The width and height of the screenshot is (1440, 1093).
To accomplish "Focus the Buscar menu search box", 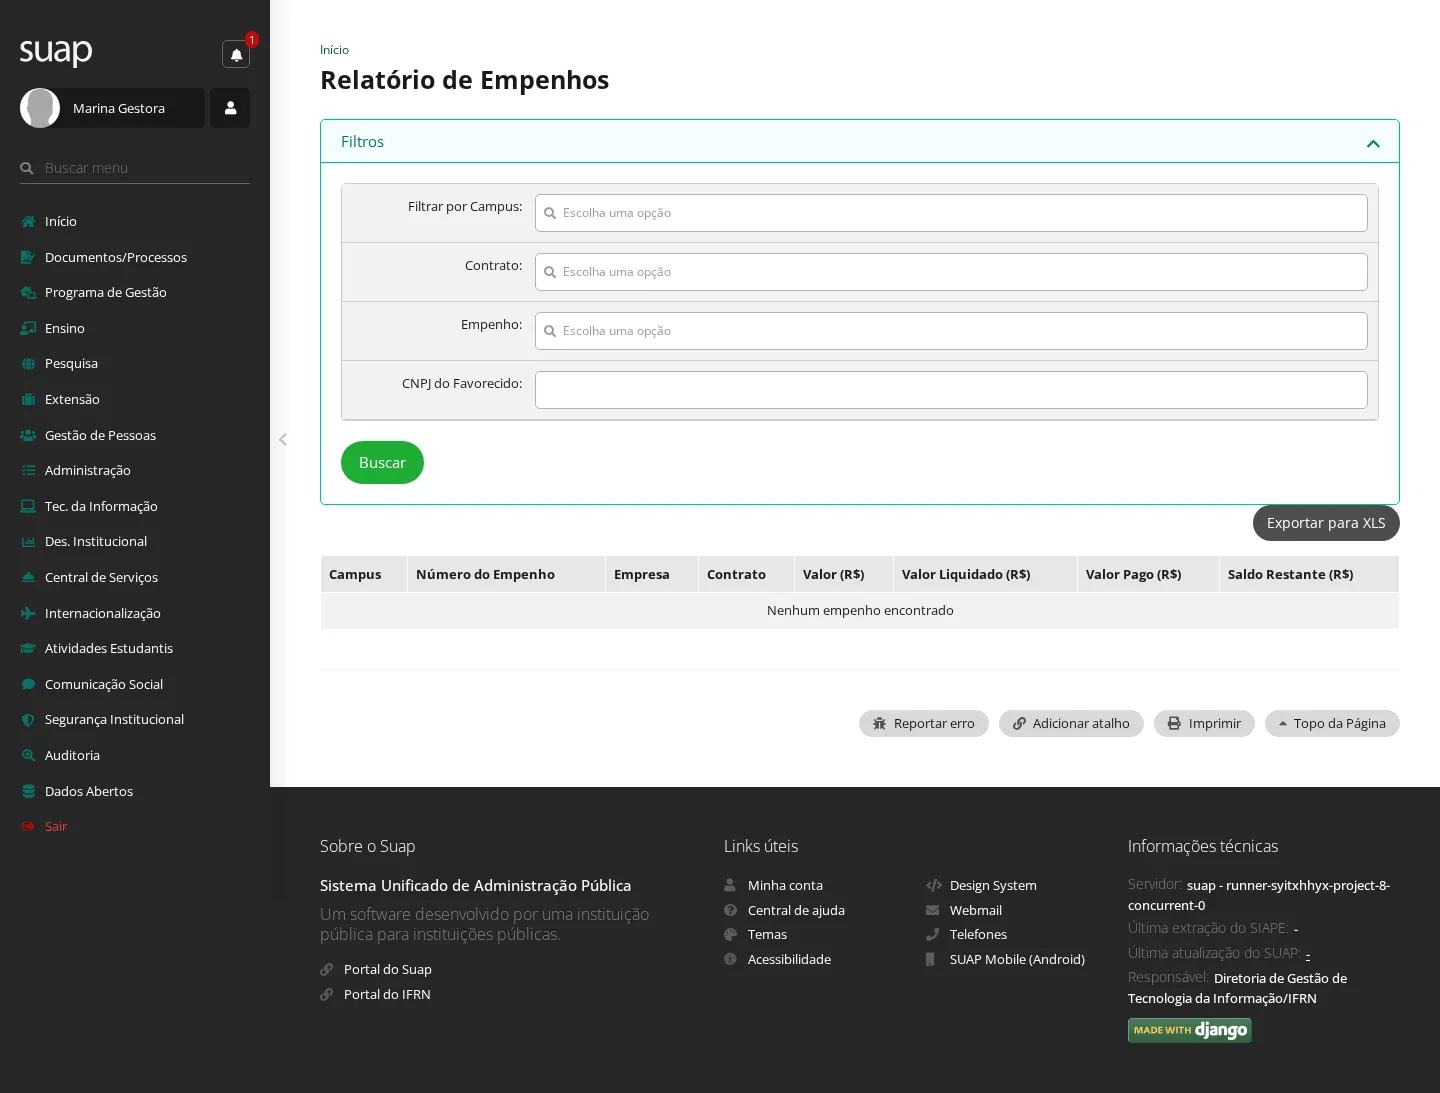I will click(135, 168).
